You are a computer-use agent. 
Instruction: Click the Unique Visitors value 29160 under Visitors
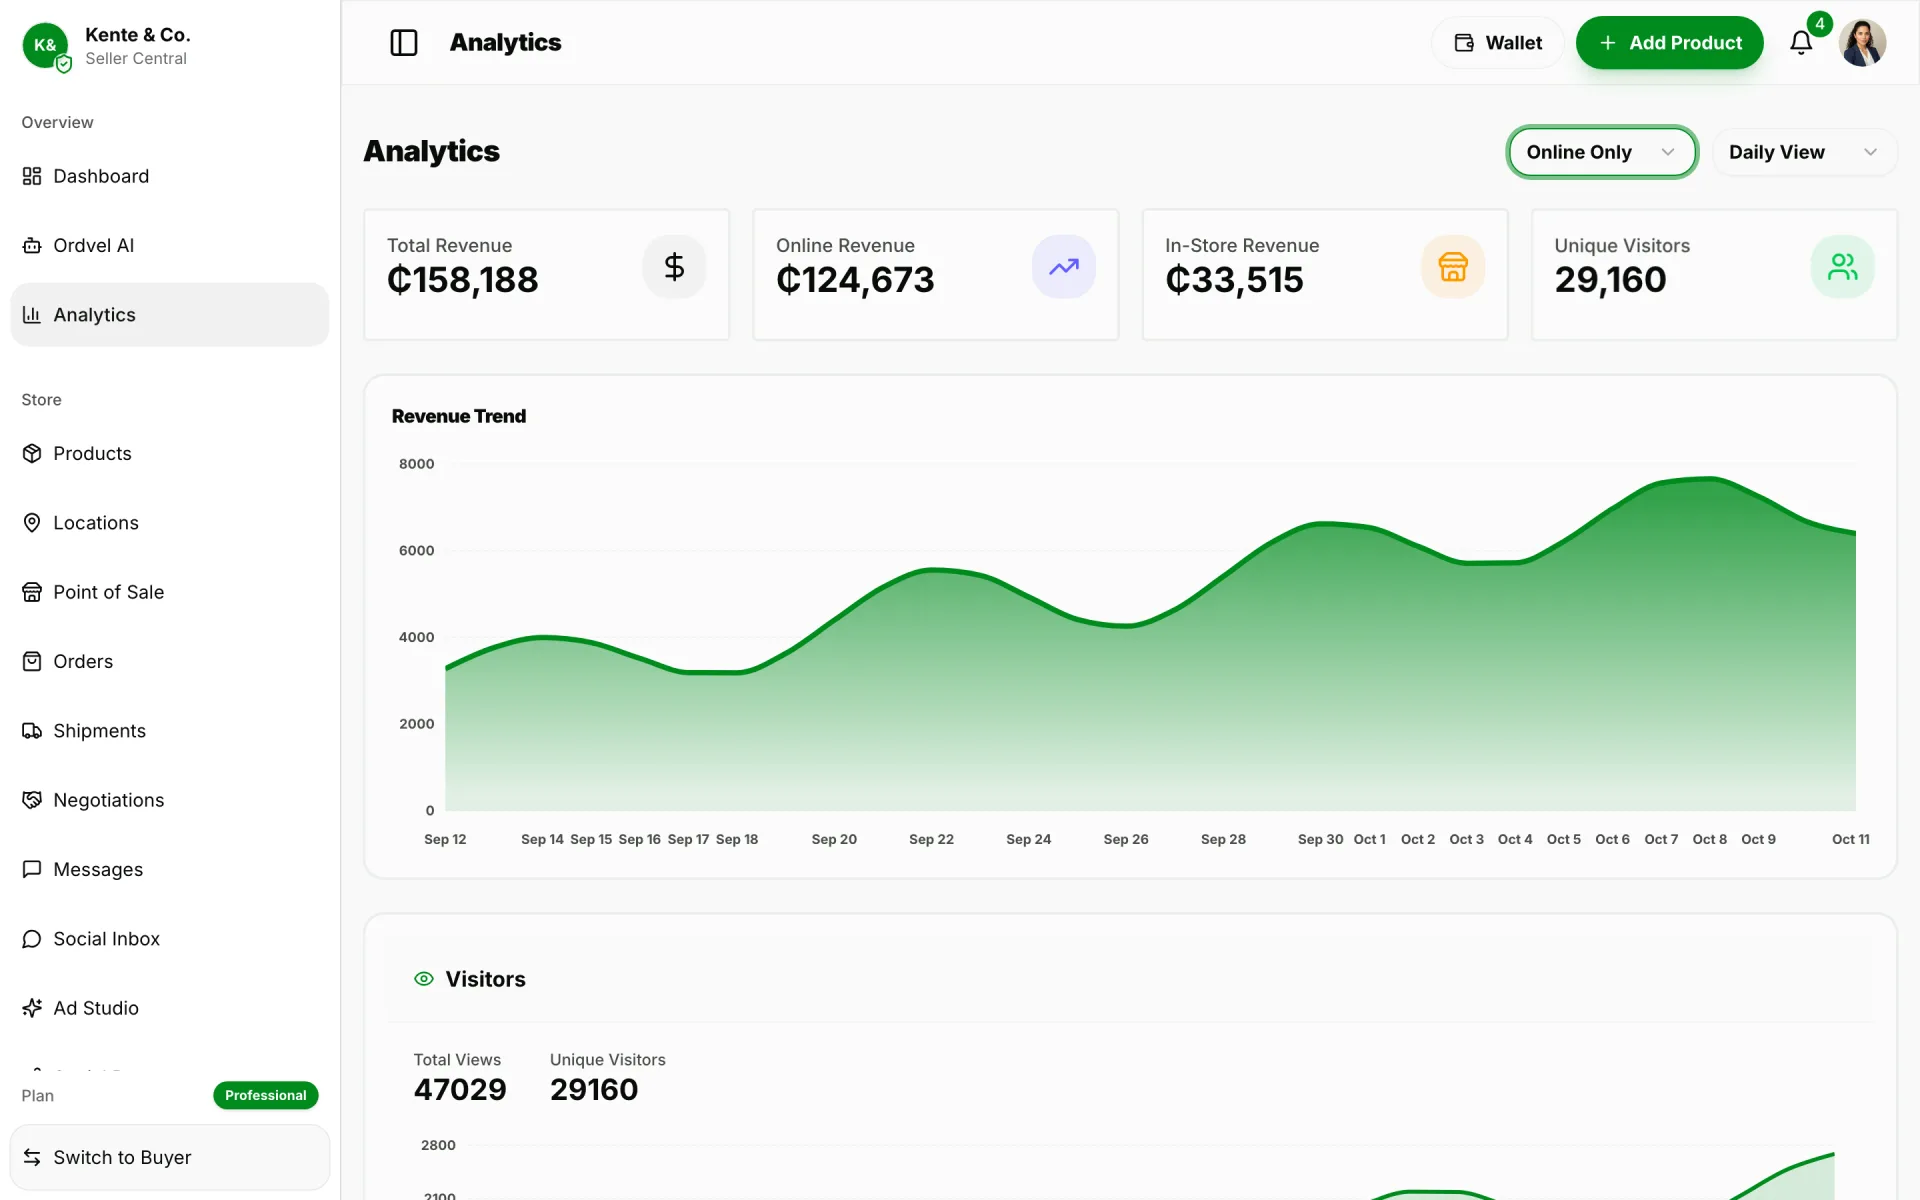(594, 1089)
